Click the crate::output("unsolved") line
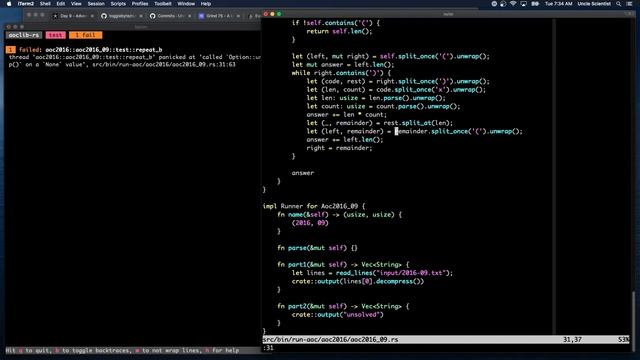Viewport: 640px width, 360px height. point(338,315)
